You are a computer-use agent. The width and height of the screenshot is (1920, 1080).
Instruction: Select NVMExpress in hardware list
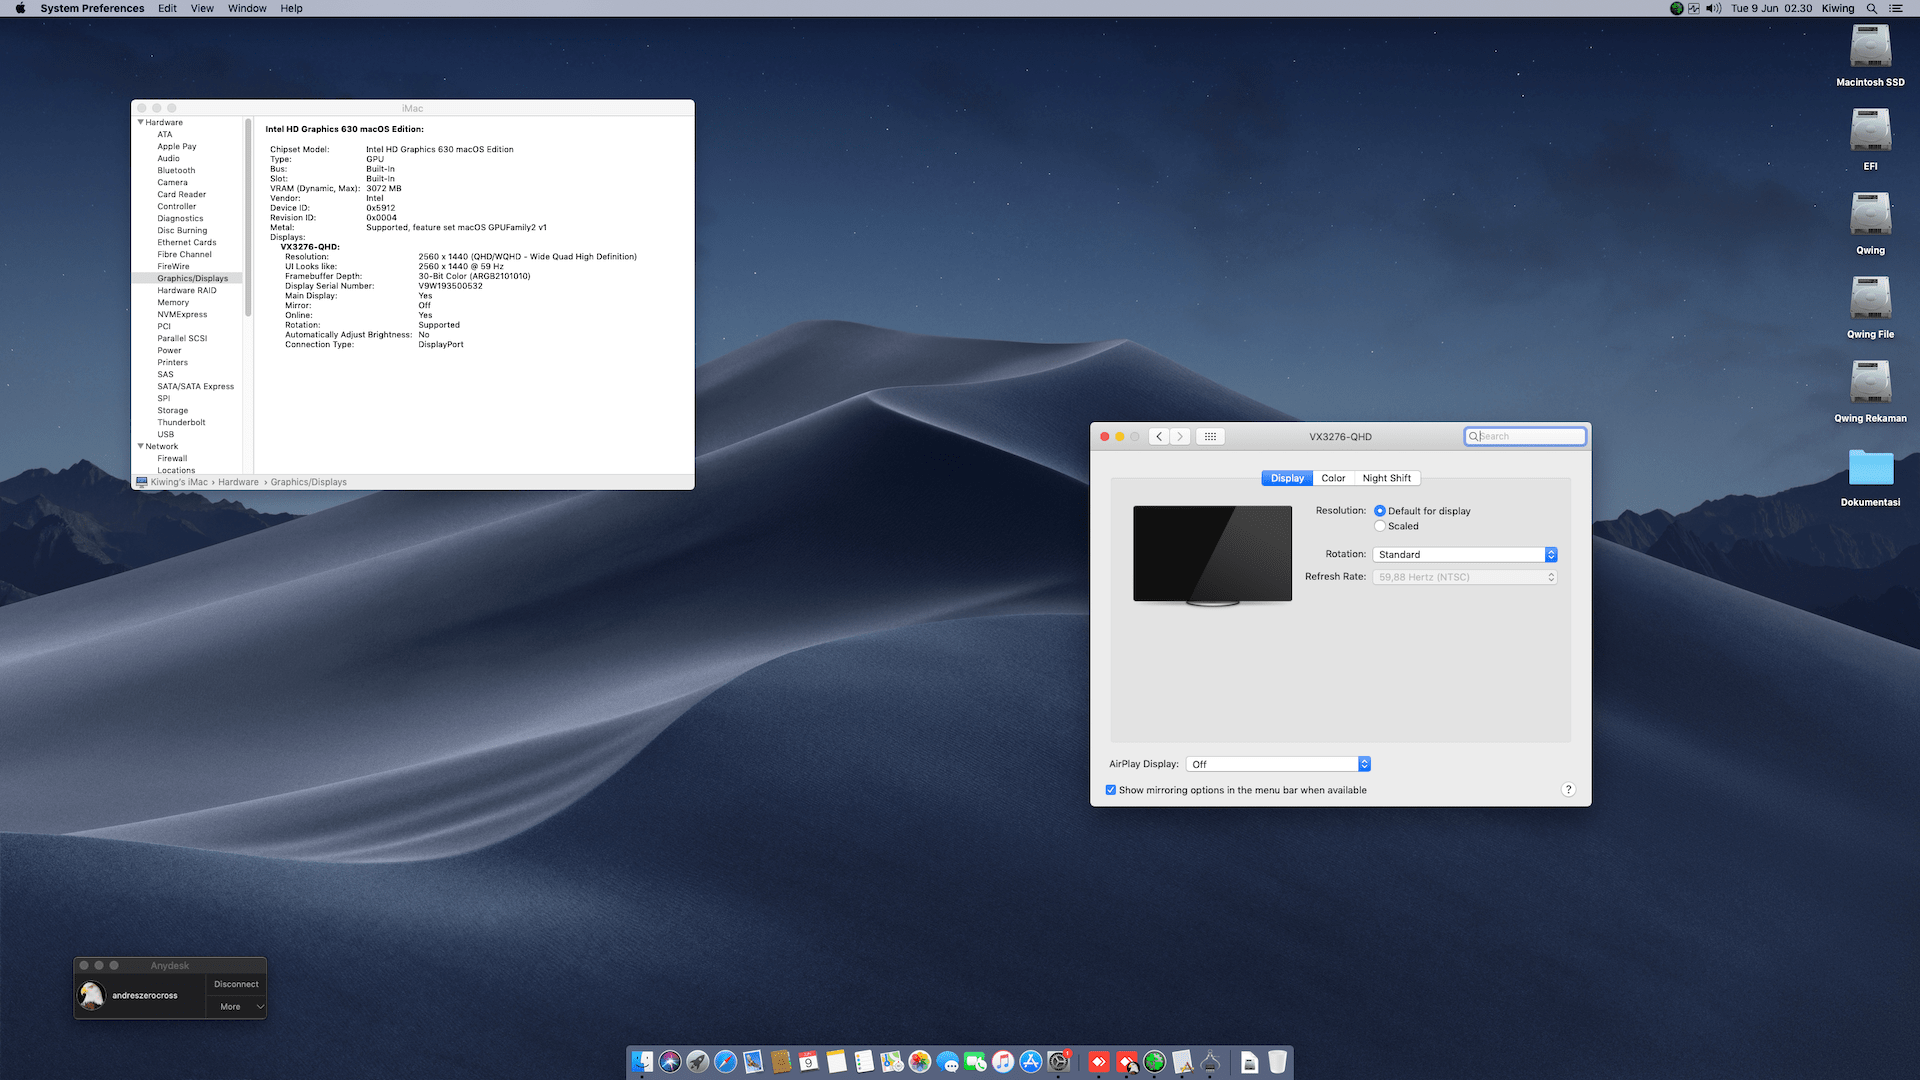click(182, 314)
